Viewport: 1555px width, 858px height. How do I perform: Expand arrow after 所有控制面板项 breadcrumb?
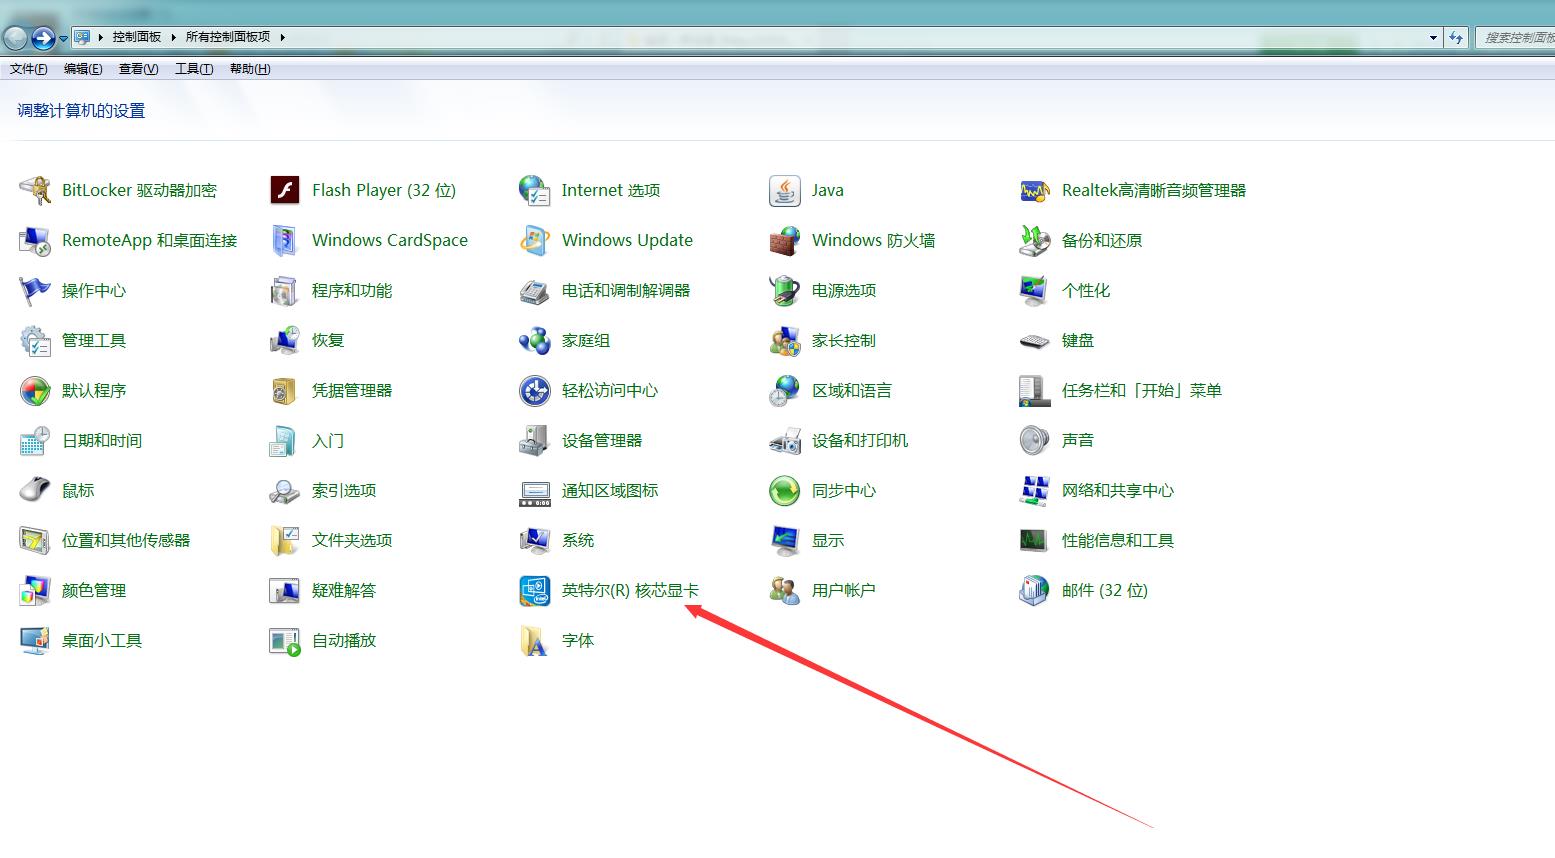(282, 37)
